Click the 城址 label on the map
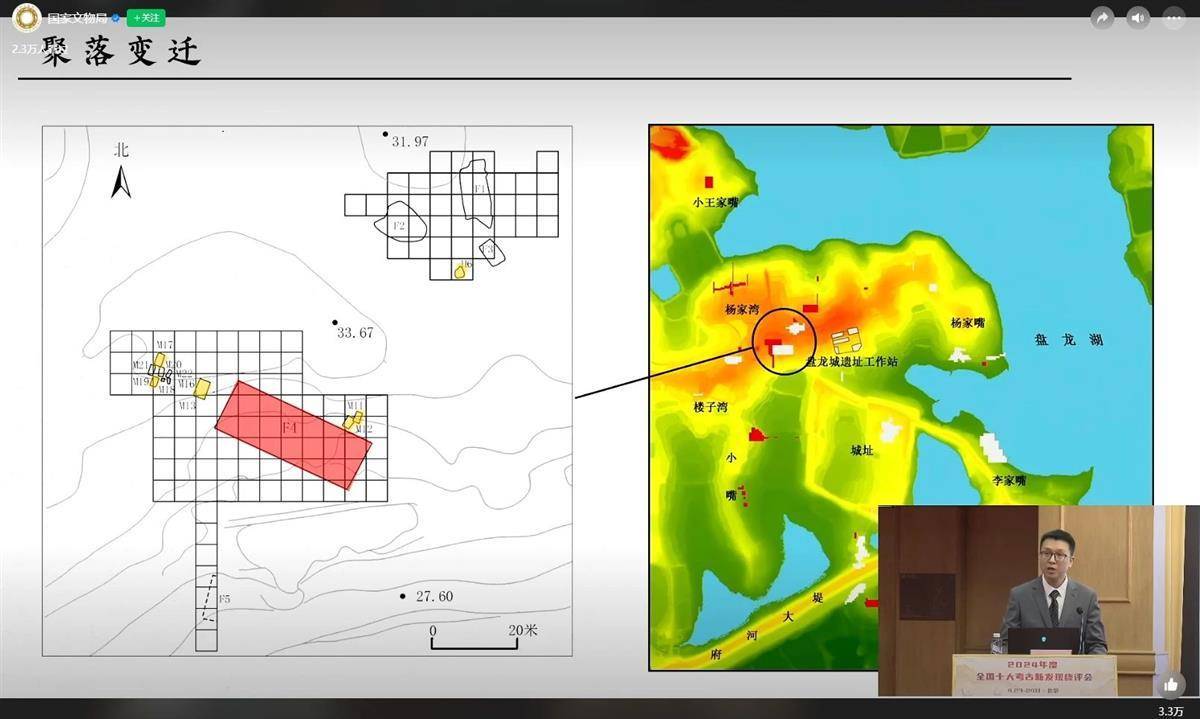 coord(862,451)
